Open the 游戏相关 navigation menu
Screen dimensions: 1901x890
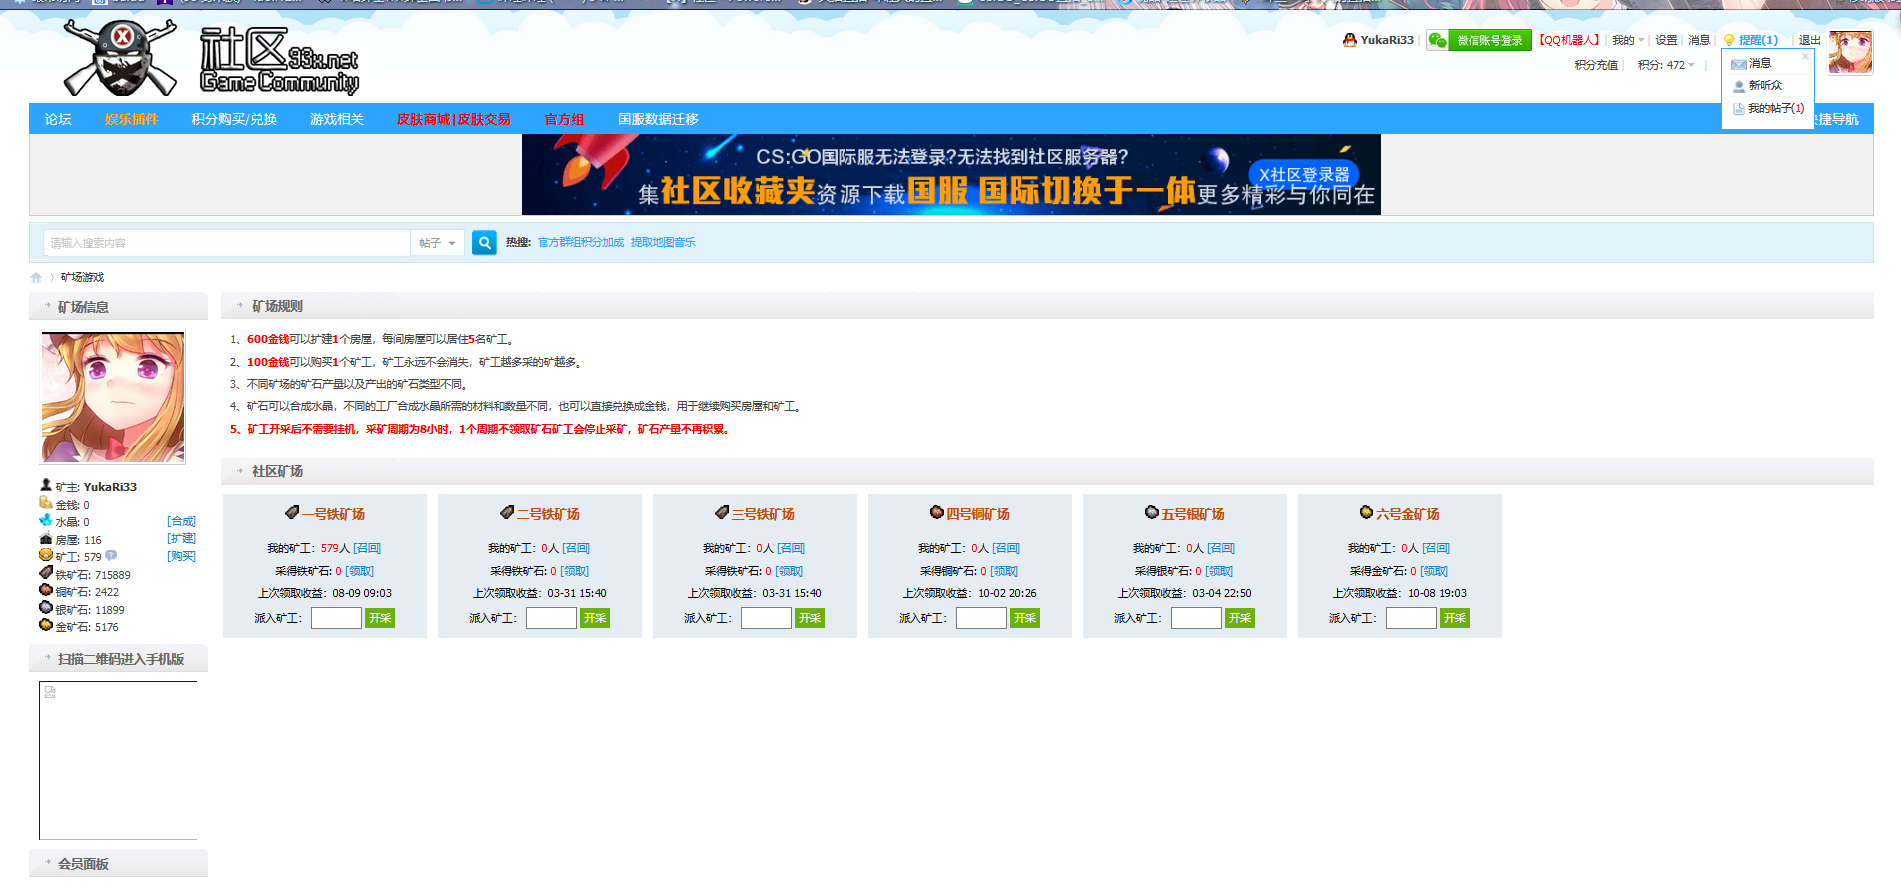click(x=337, y=119)
